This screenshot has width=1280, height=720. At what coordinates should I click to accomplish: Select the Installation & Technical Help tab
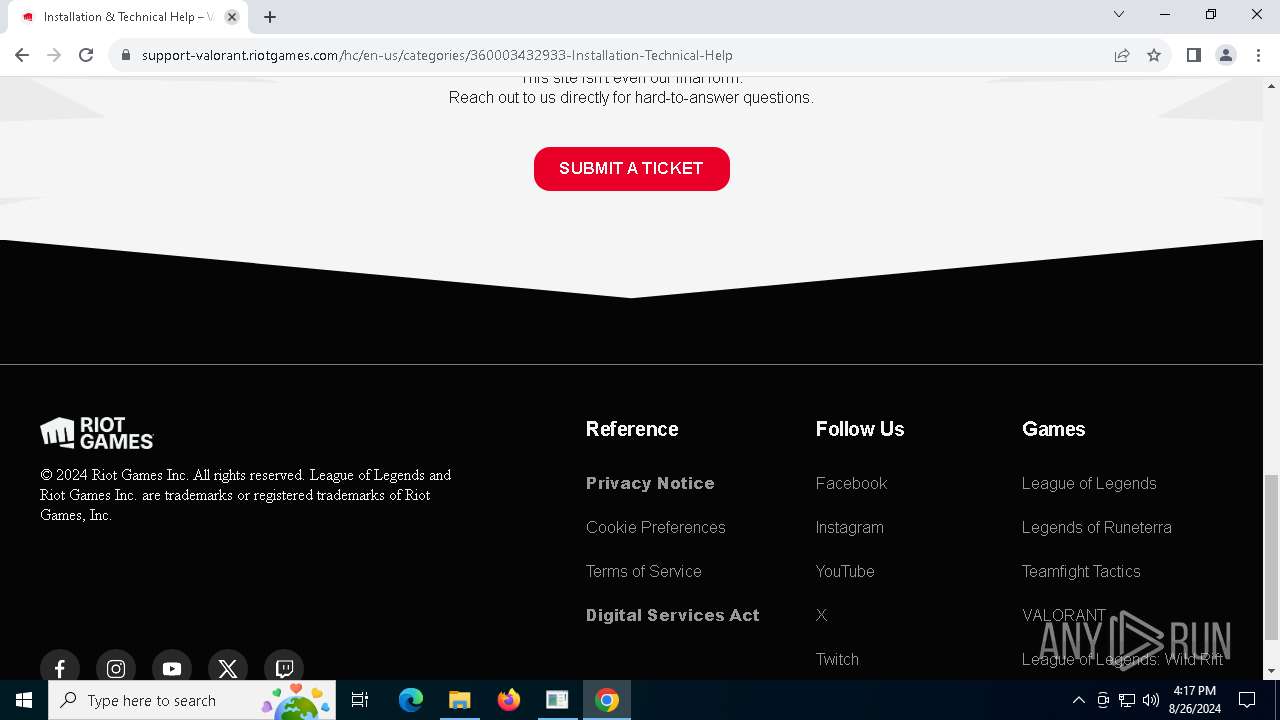[128, 17]
